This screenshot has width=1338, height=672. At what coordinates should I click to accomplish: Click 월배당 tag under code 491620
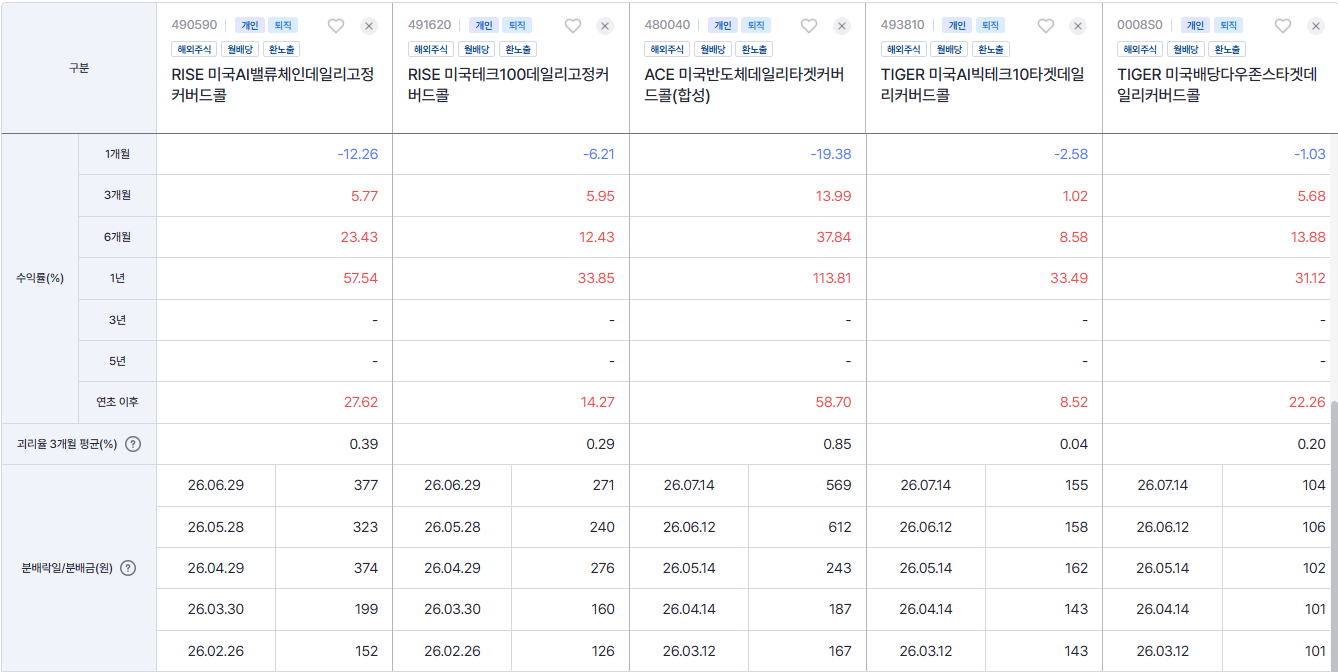point(476,49)
